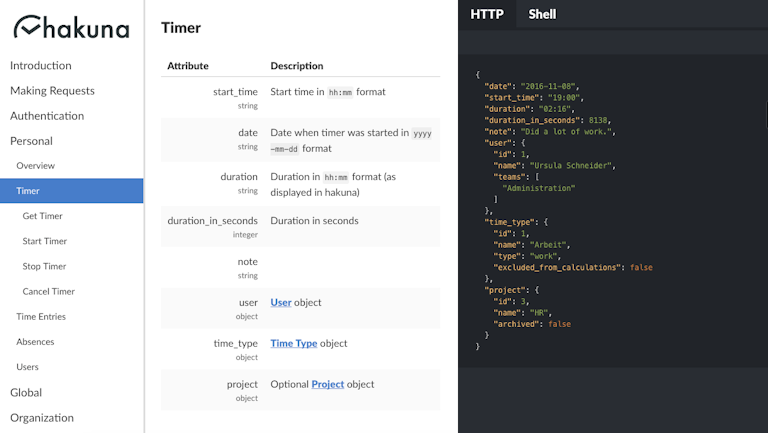Follow the Time Type link

pyautogui.click(x=294, y=343)
